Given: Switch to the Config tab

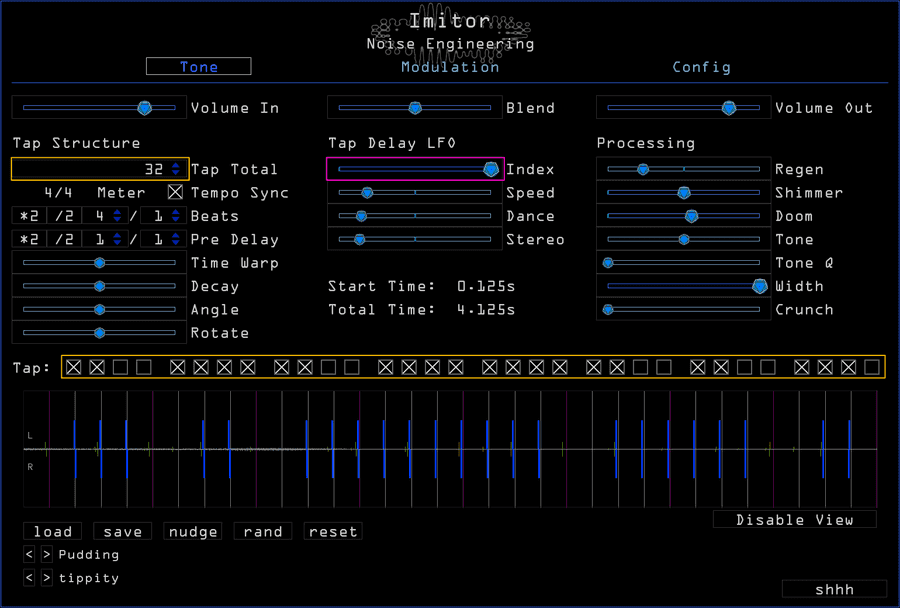Looking at the screenshot, I should 701,67.
